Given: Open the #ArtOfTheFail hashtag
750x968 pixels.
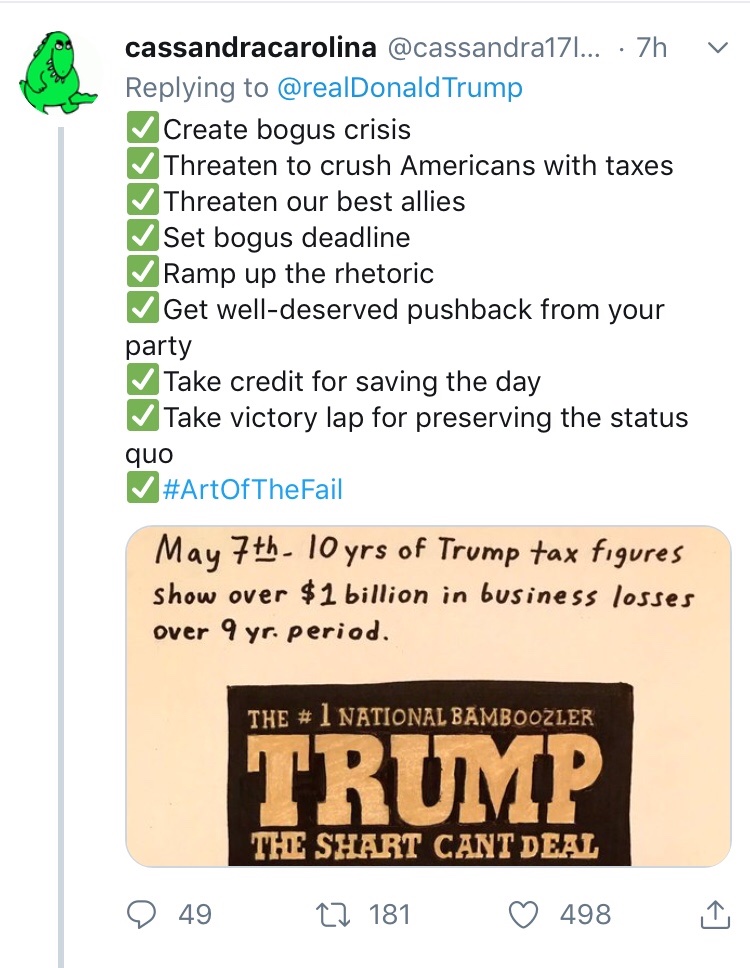Looking at the screenshot, I should [251, 490].
